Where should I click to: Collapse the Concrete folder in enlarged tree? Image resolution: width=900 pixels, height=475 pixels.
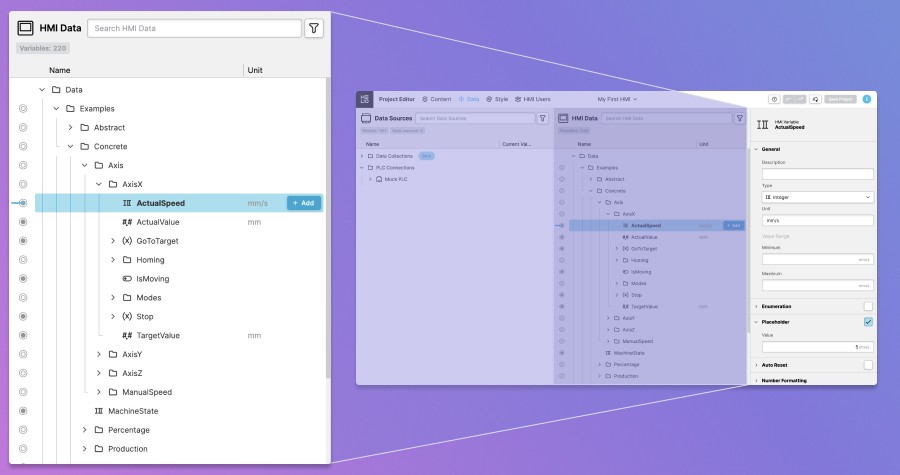(71, 146)
